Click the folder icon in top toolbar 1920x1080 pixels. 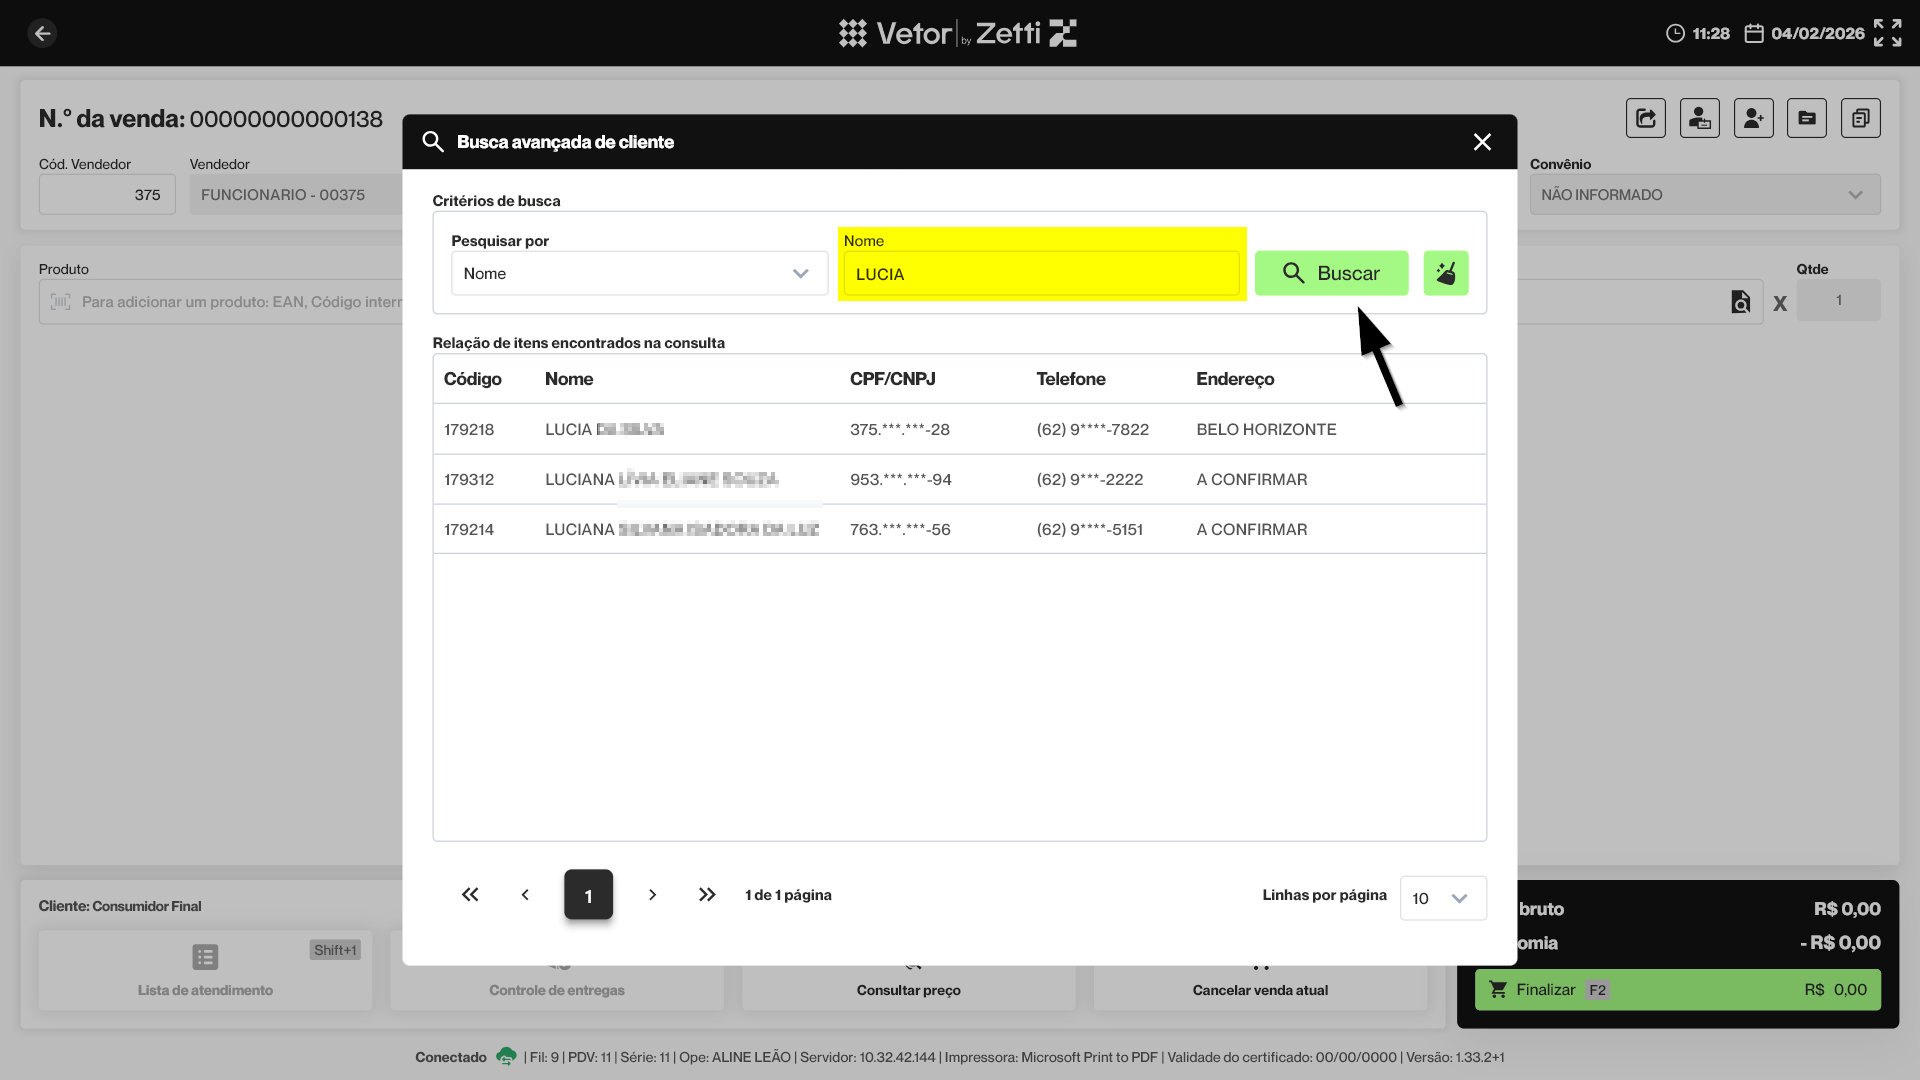1807,118
